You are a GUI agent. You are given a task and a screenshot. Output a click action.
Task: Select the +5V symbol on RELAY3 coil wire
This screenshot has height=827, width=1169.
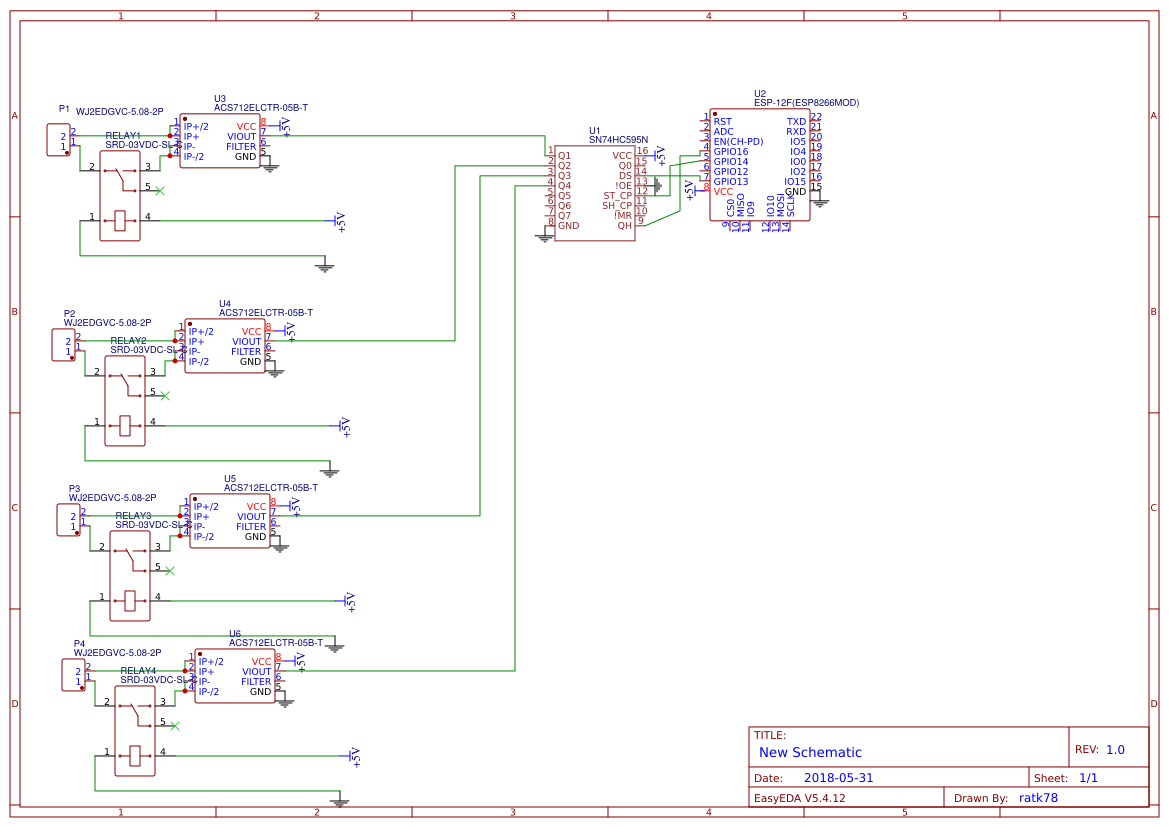350,602
